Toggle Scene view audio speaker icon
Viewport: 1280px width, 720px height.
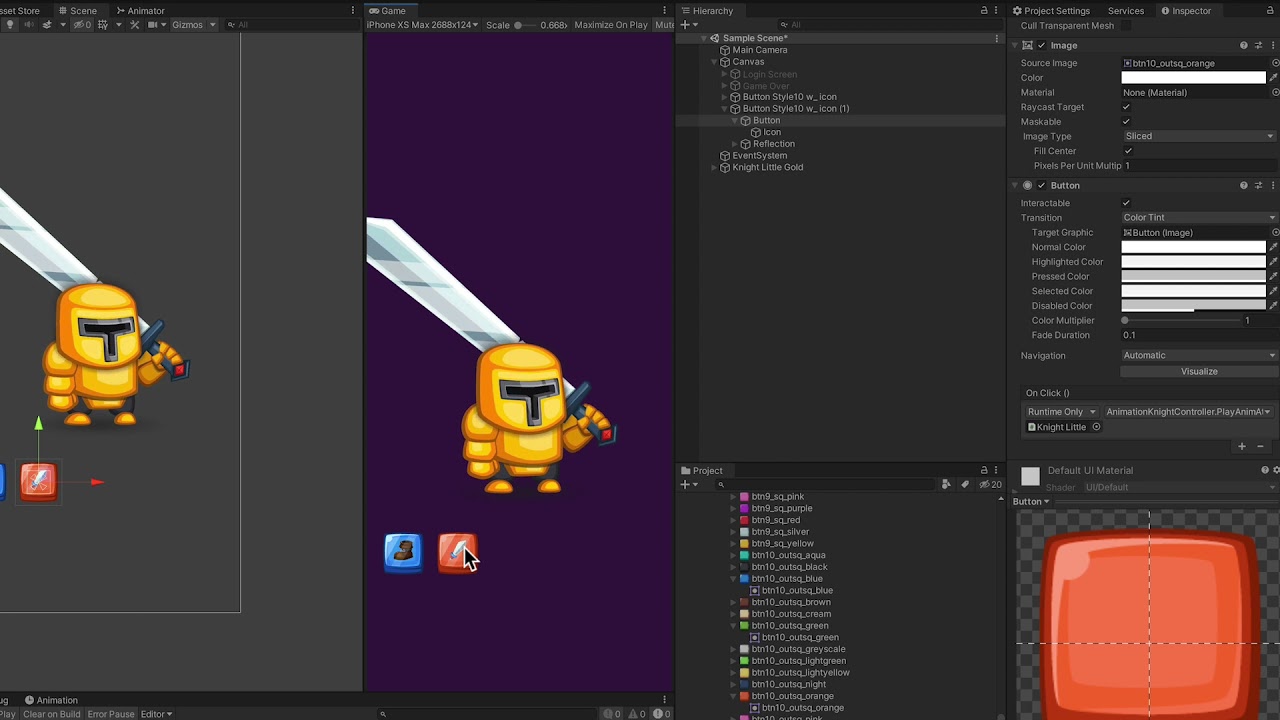point(28,25)
